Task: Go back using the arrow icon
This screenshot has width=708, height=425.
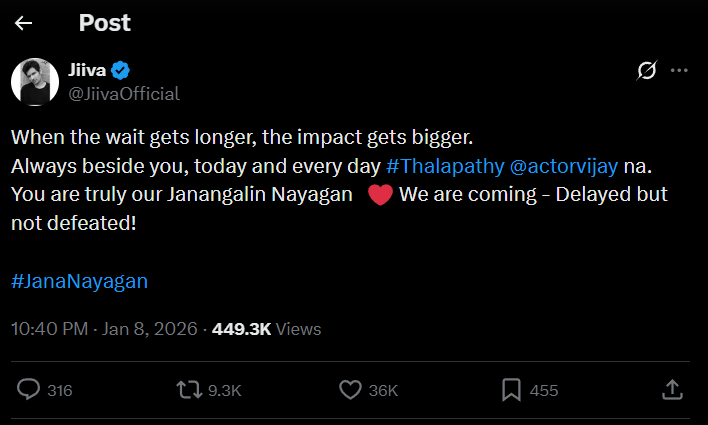Action: [24, 22]
